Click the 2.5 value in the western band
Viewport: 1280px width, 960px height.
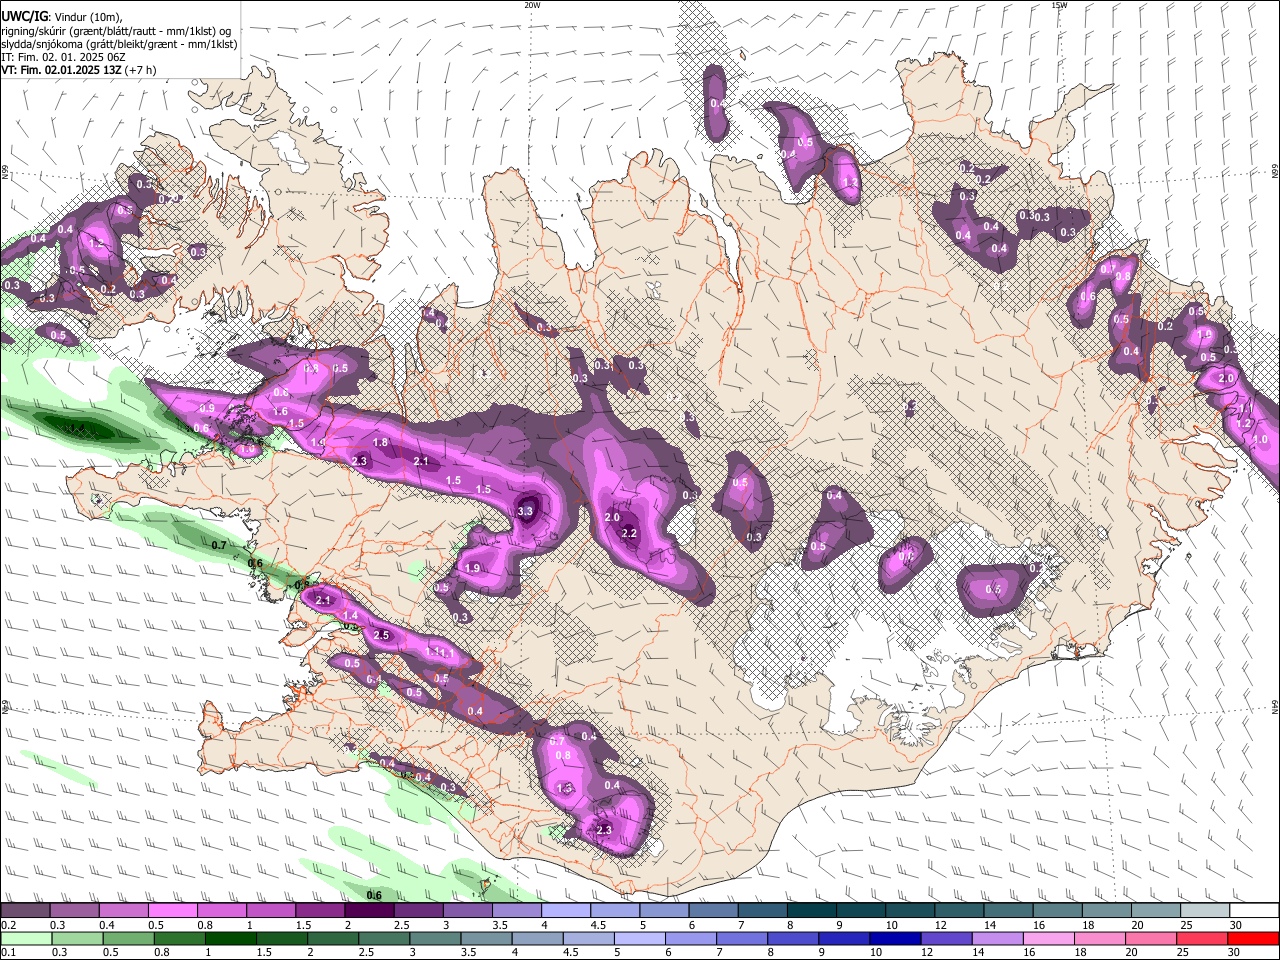381,635
